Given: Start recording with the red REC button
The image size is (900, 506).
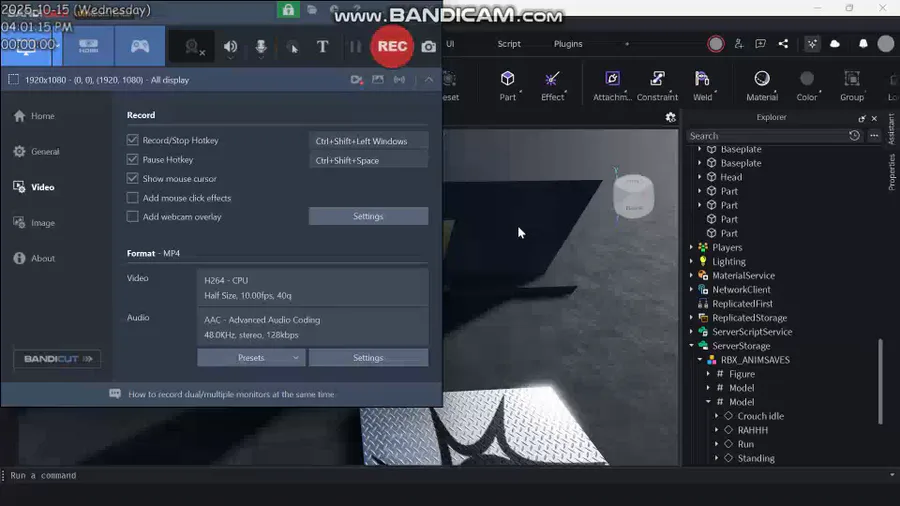Looking at the screenshot, I should click(392, 46).
